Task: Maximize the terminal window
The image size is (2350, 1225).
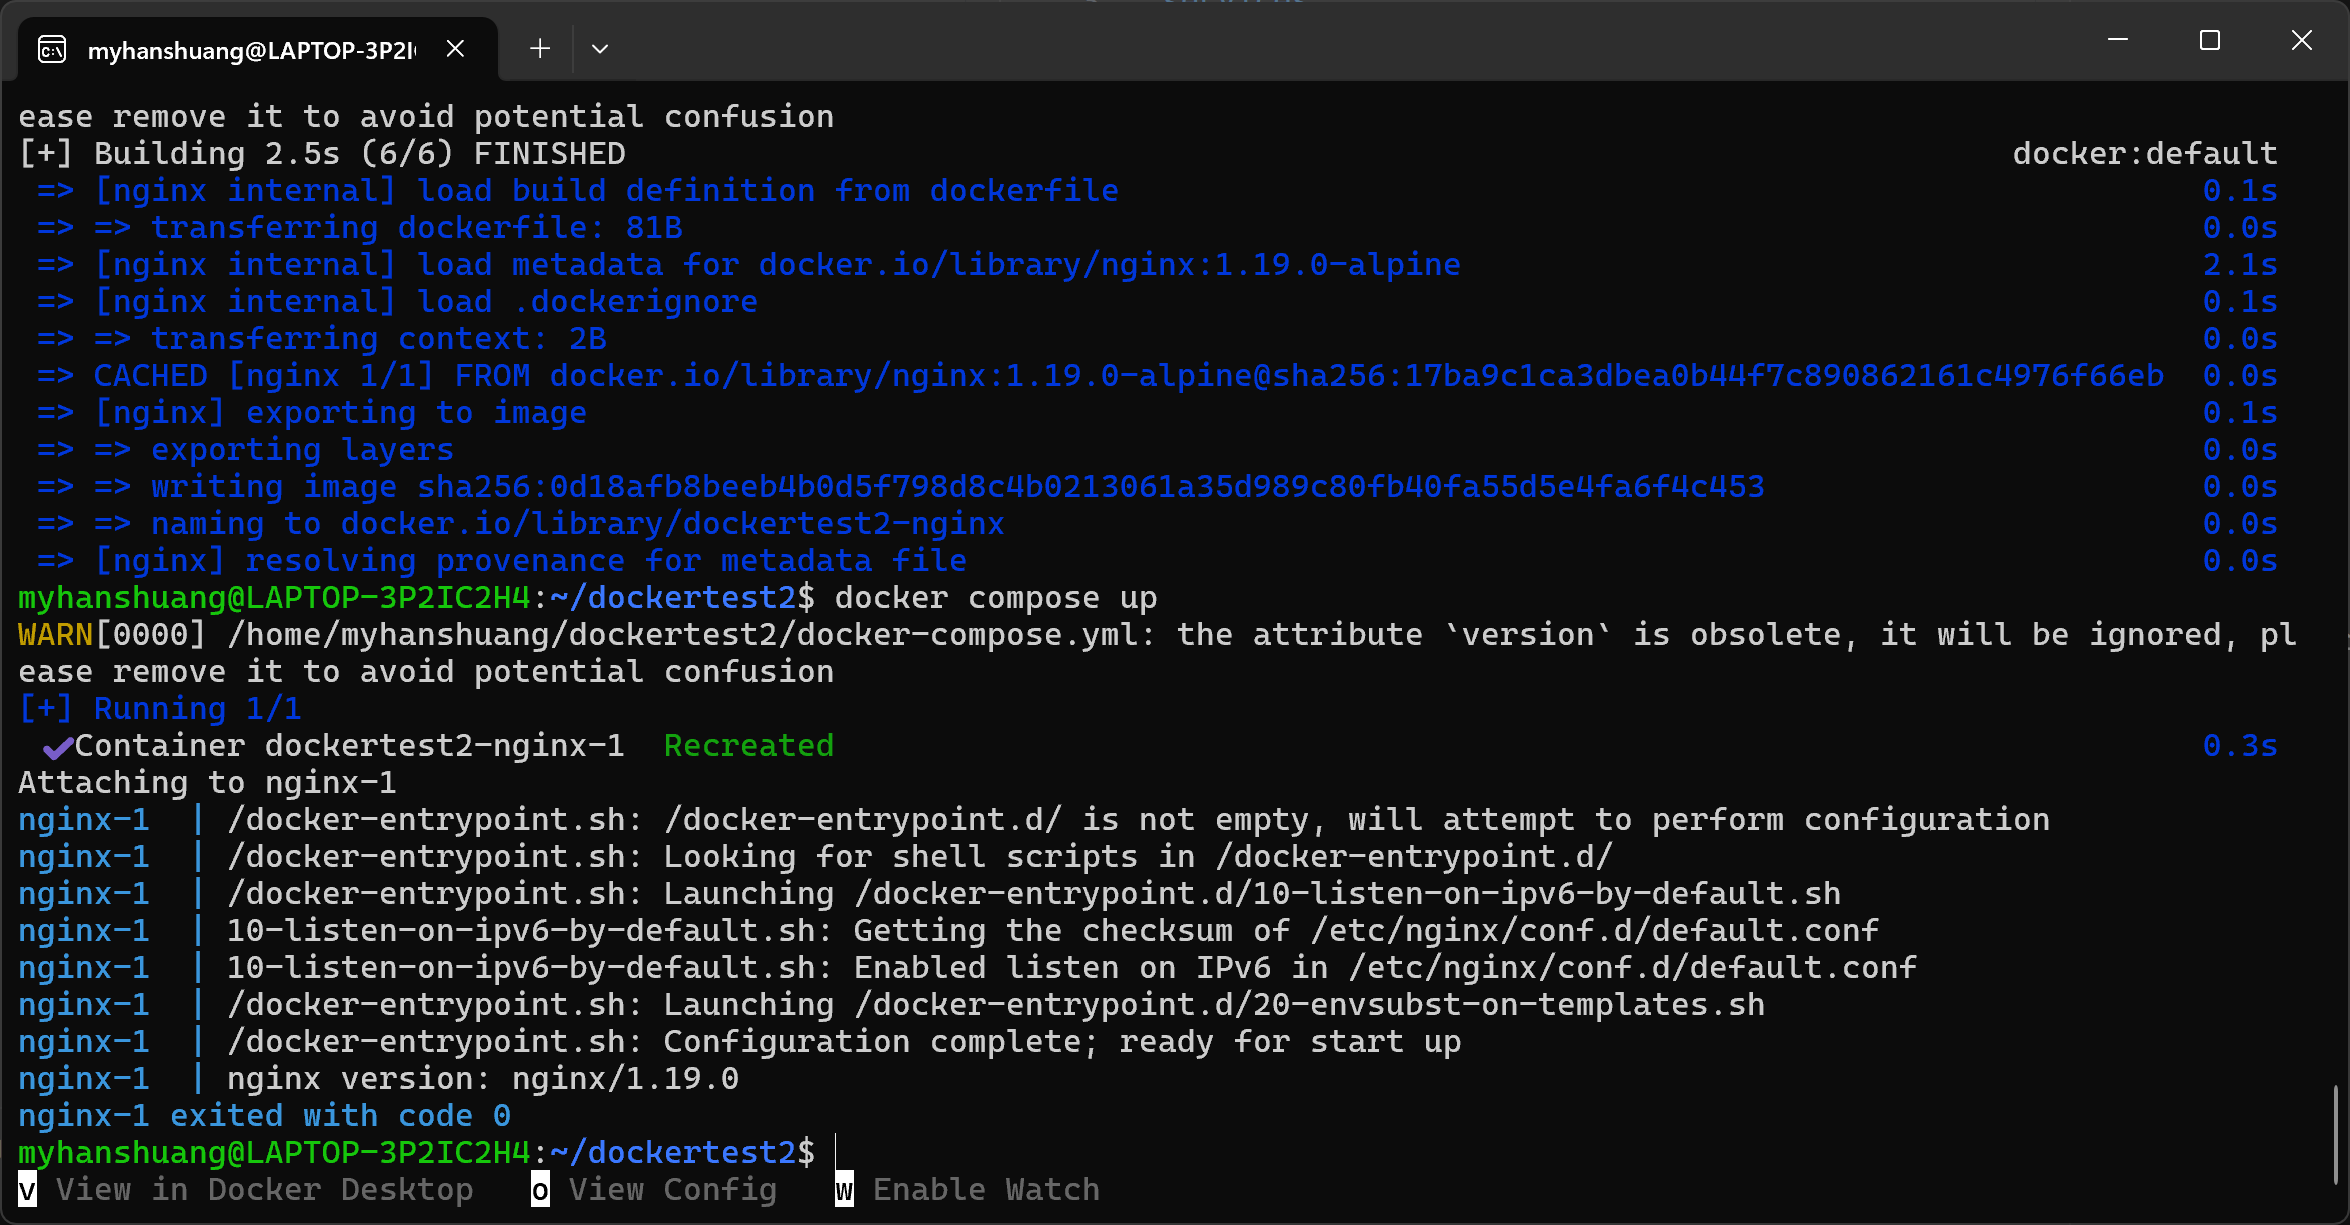Action: coord(2210,40)
